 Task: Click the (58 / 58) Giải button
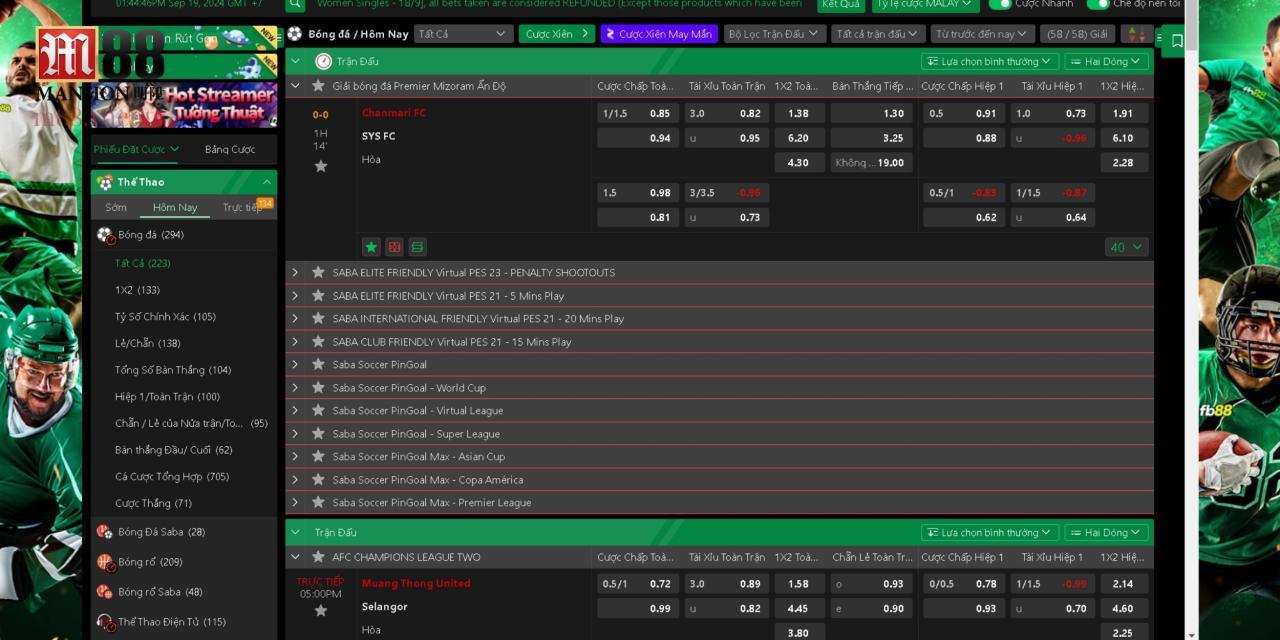[1077, 34]
